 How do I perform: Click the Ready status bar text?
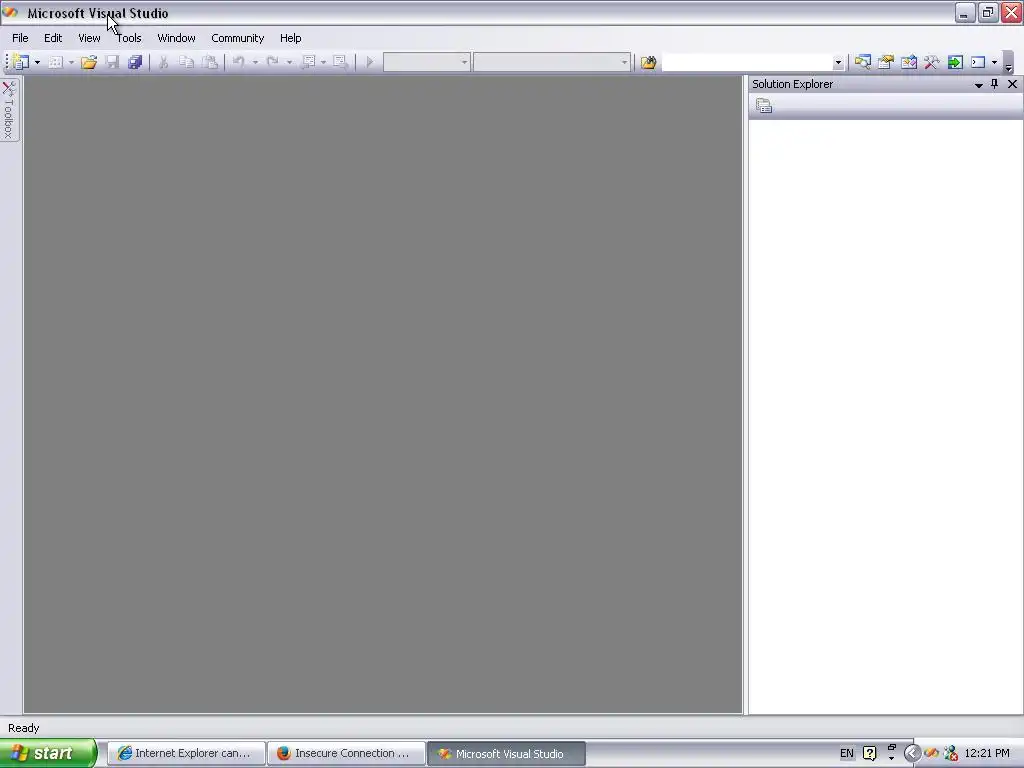(24, 728)
